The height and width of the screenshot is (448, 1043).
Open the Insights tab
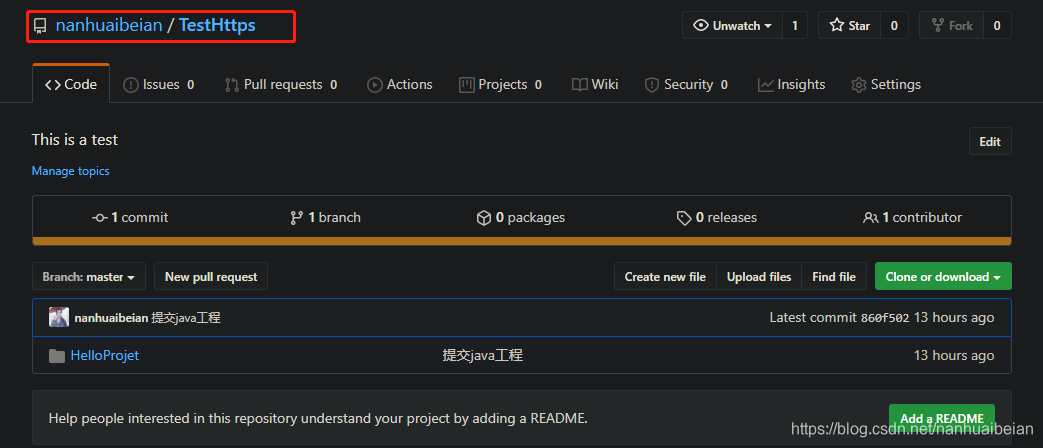tap(792, 84)
